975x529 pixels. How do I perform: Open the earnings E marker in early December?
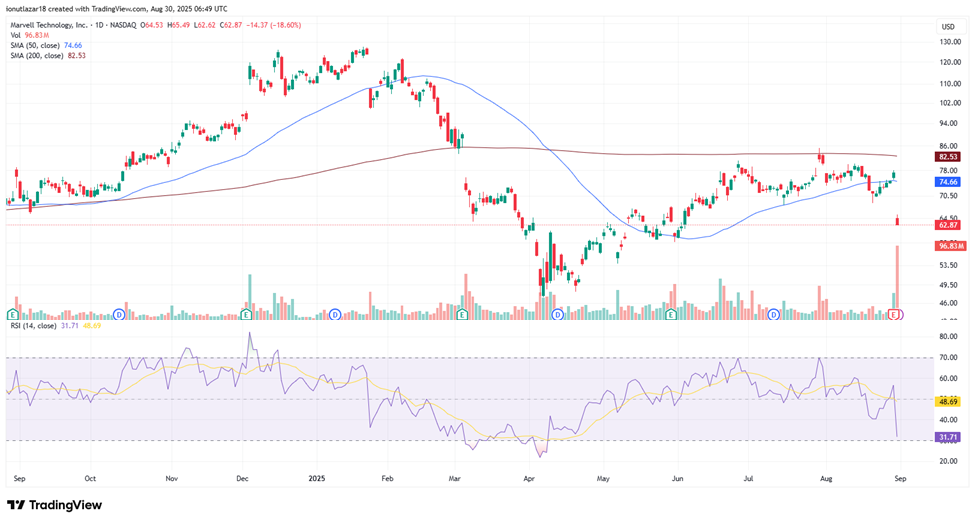coord(245,314)
